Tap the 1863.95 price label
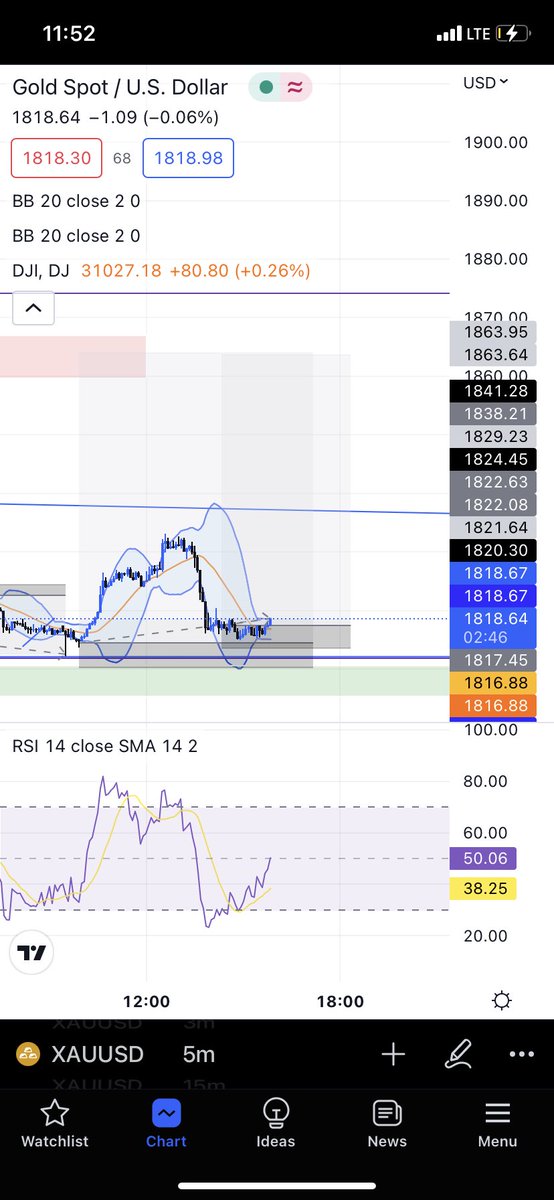 [493, 332]
